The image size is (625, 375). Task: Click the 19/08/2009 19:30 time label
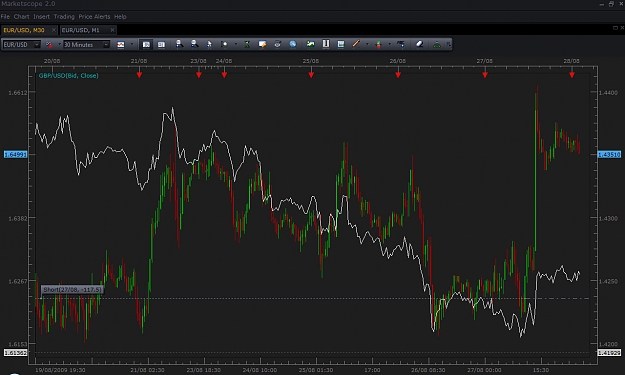tap(60, 370)
